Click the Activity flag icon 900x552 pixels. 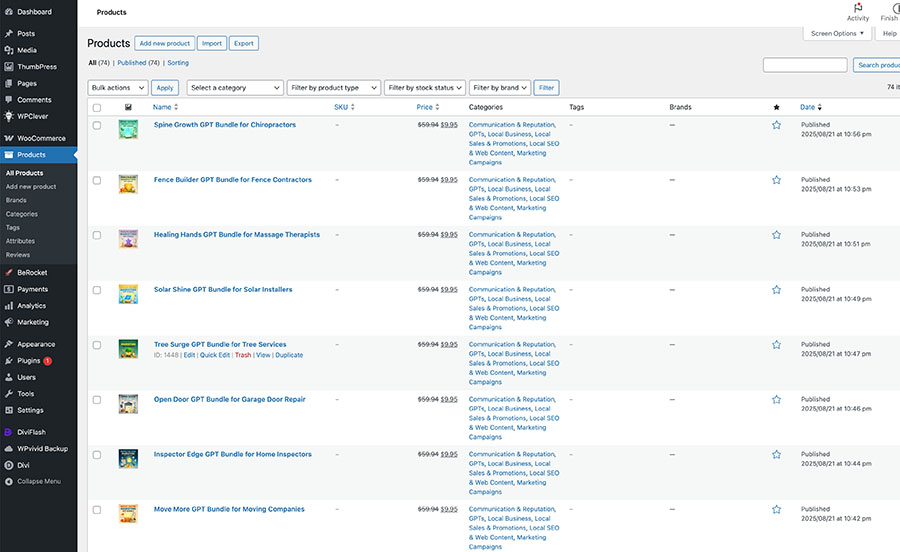click(857, 7)
